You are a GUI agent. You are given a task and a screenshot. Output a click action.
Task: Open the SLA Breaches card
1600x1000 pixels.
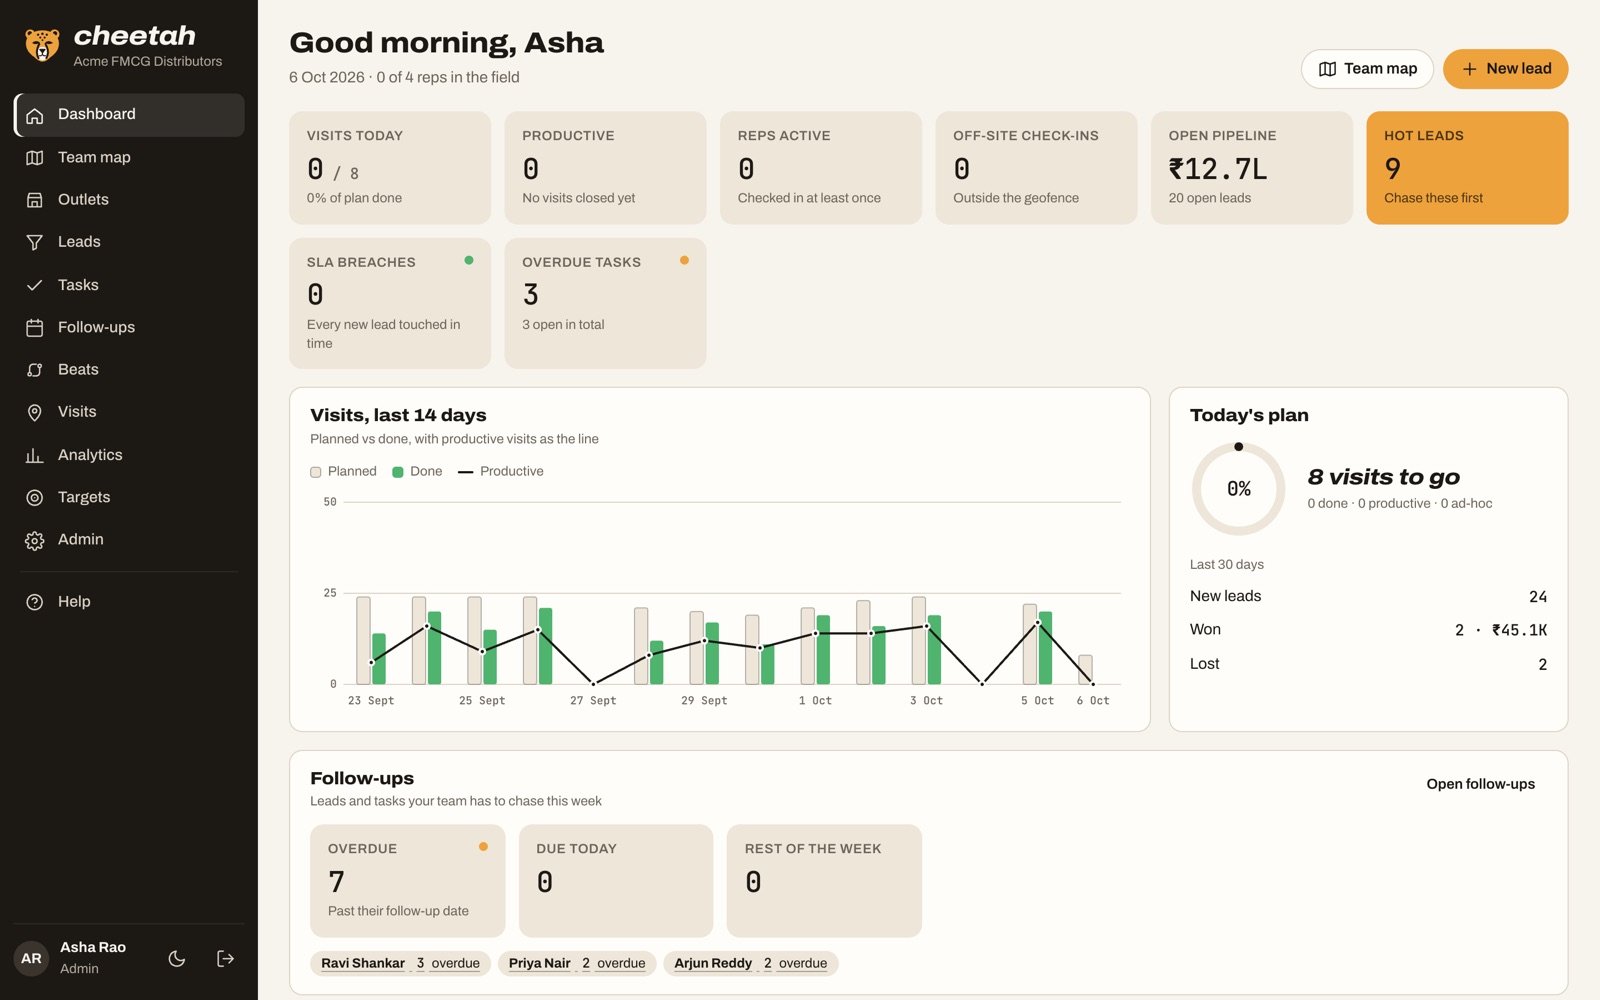click(x=390, y=303)
